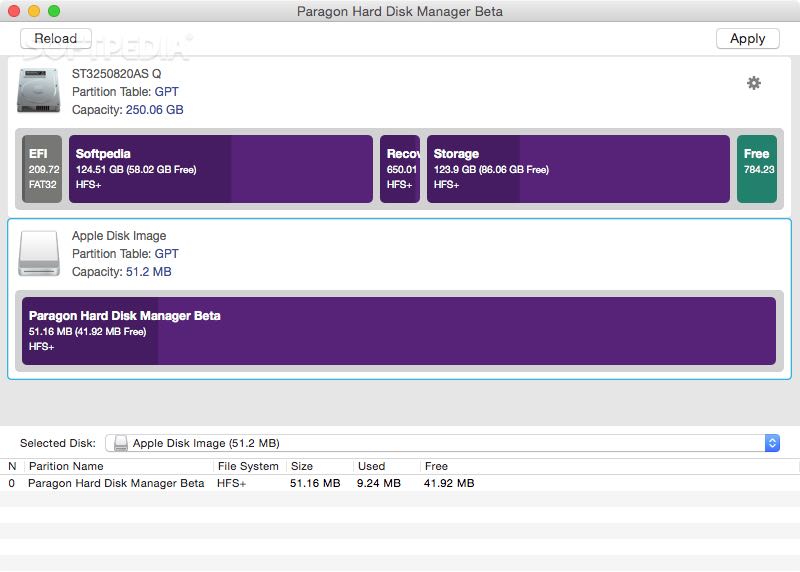Viewport: 800px width, 572px height.
Task: Click the 250.06 GB capacity value
Action: 155,110
